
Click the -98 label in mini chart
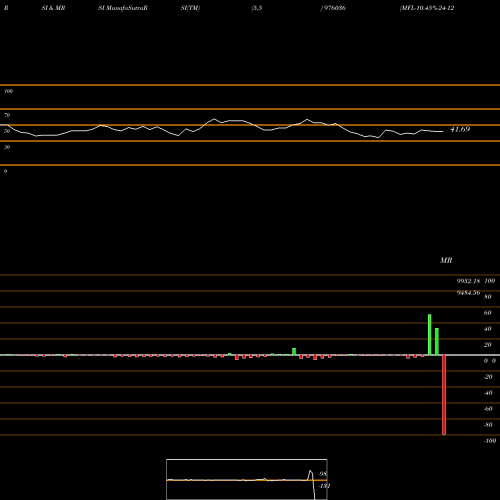[323, 474]
